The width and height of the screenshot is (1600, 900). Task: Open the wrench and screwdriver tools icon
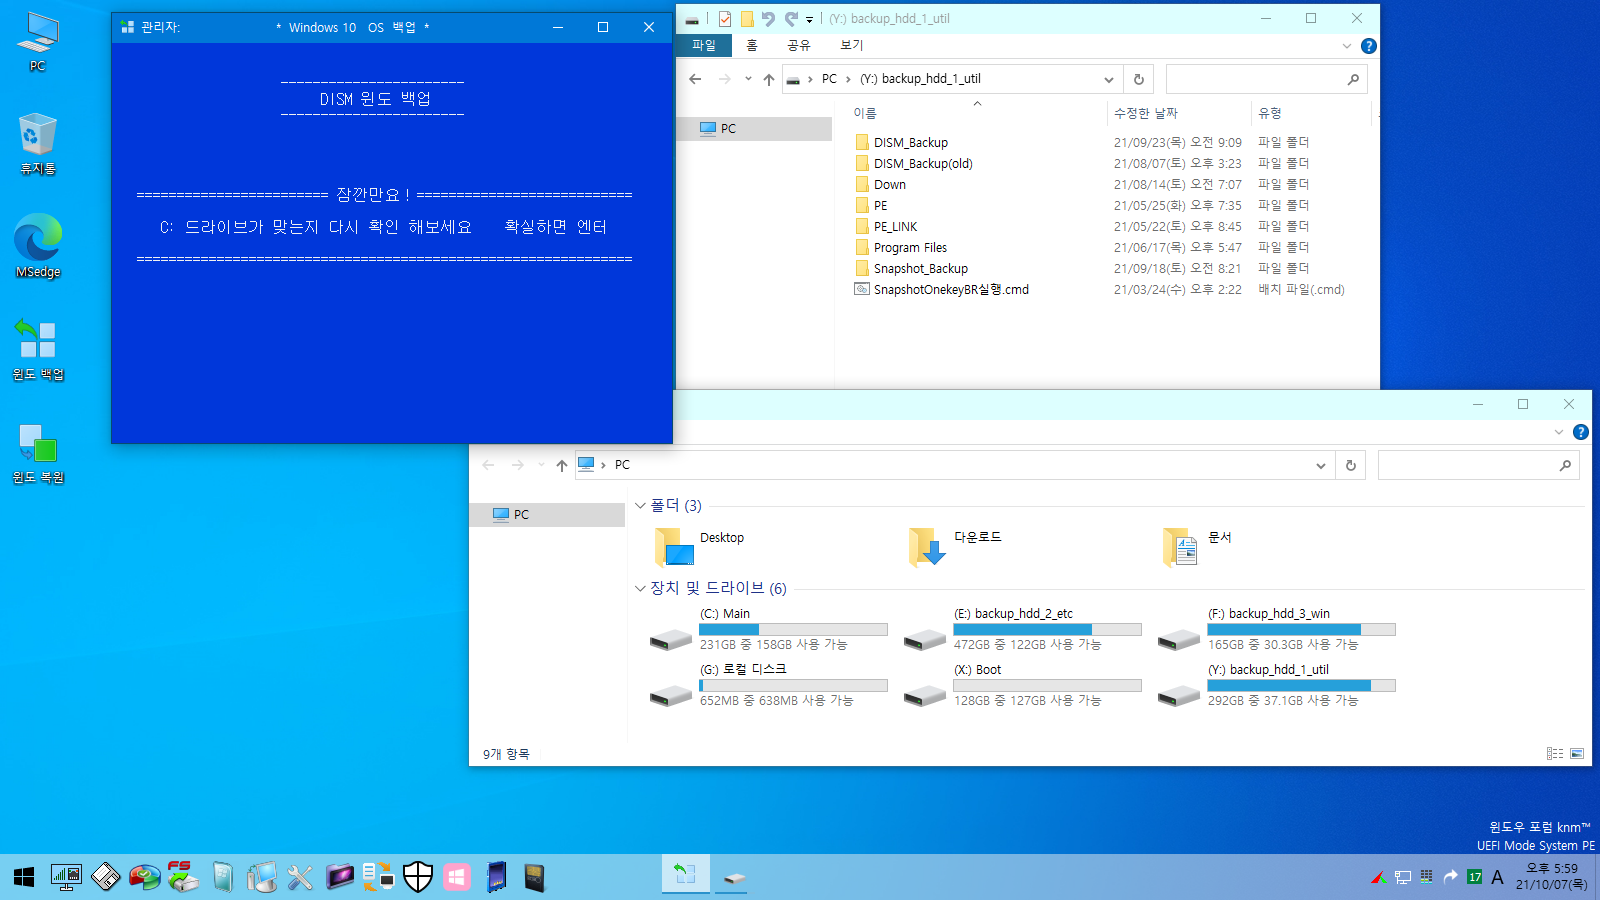coord(300,877)
